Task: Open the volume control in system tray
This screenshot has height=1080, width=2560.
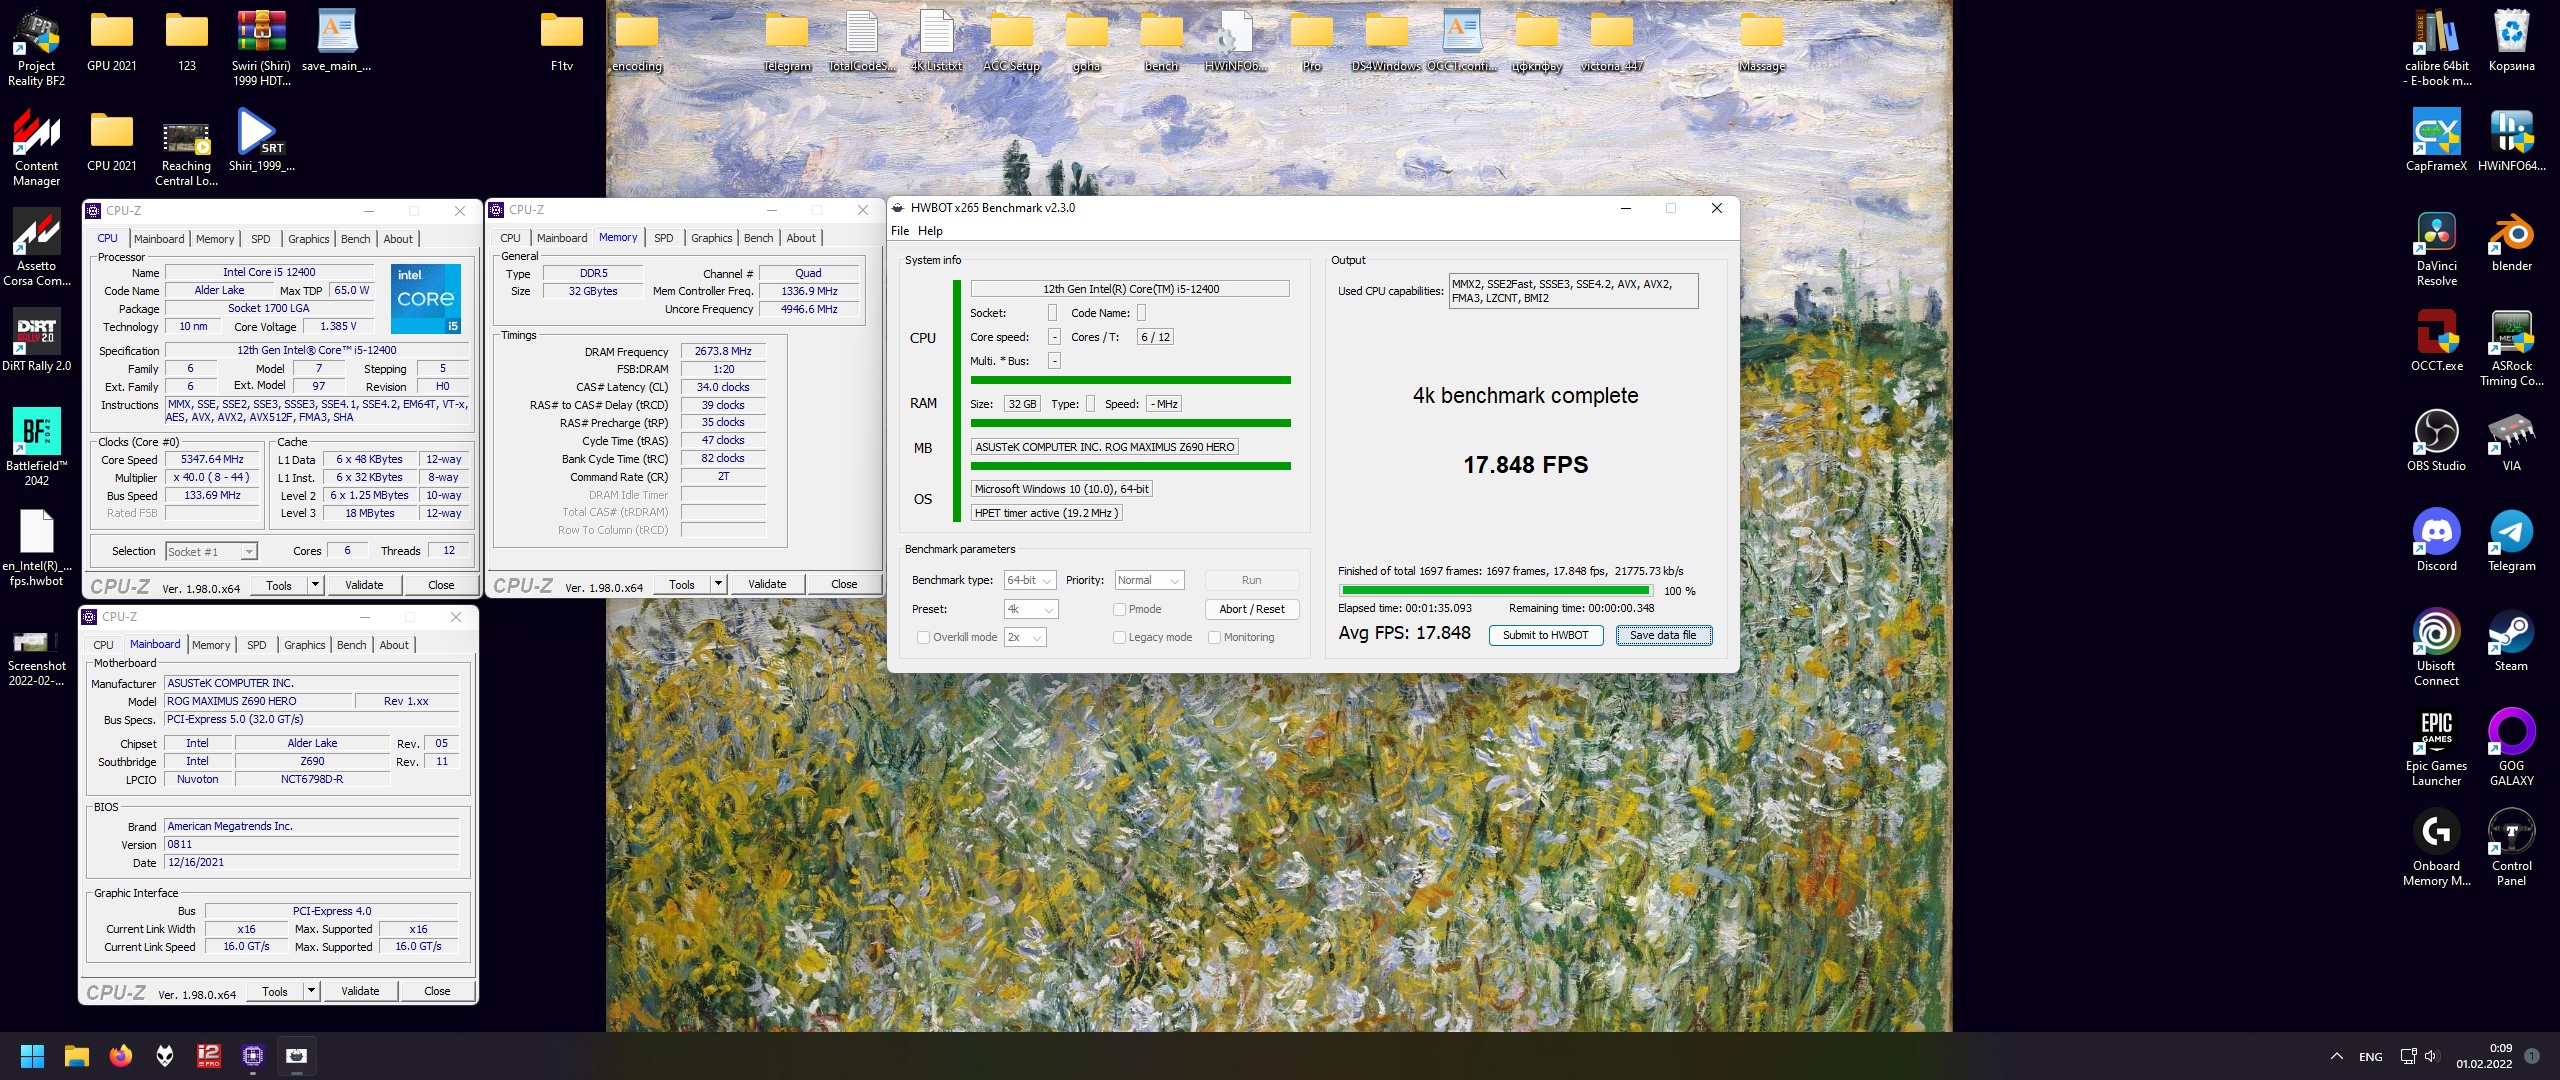Action: tap(2432, 1056)
